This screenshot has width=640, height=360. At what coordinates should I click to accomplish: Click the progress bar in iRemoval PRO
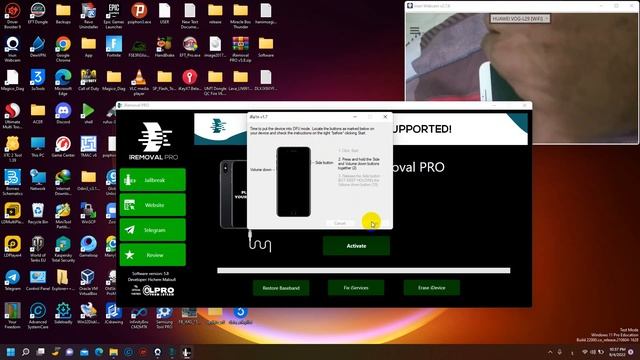[364, 270]
